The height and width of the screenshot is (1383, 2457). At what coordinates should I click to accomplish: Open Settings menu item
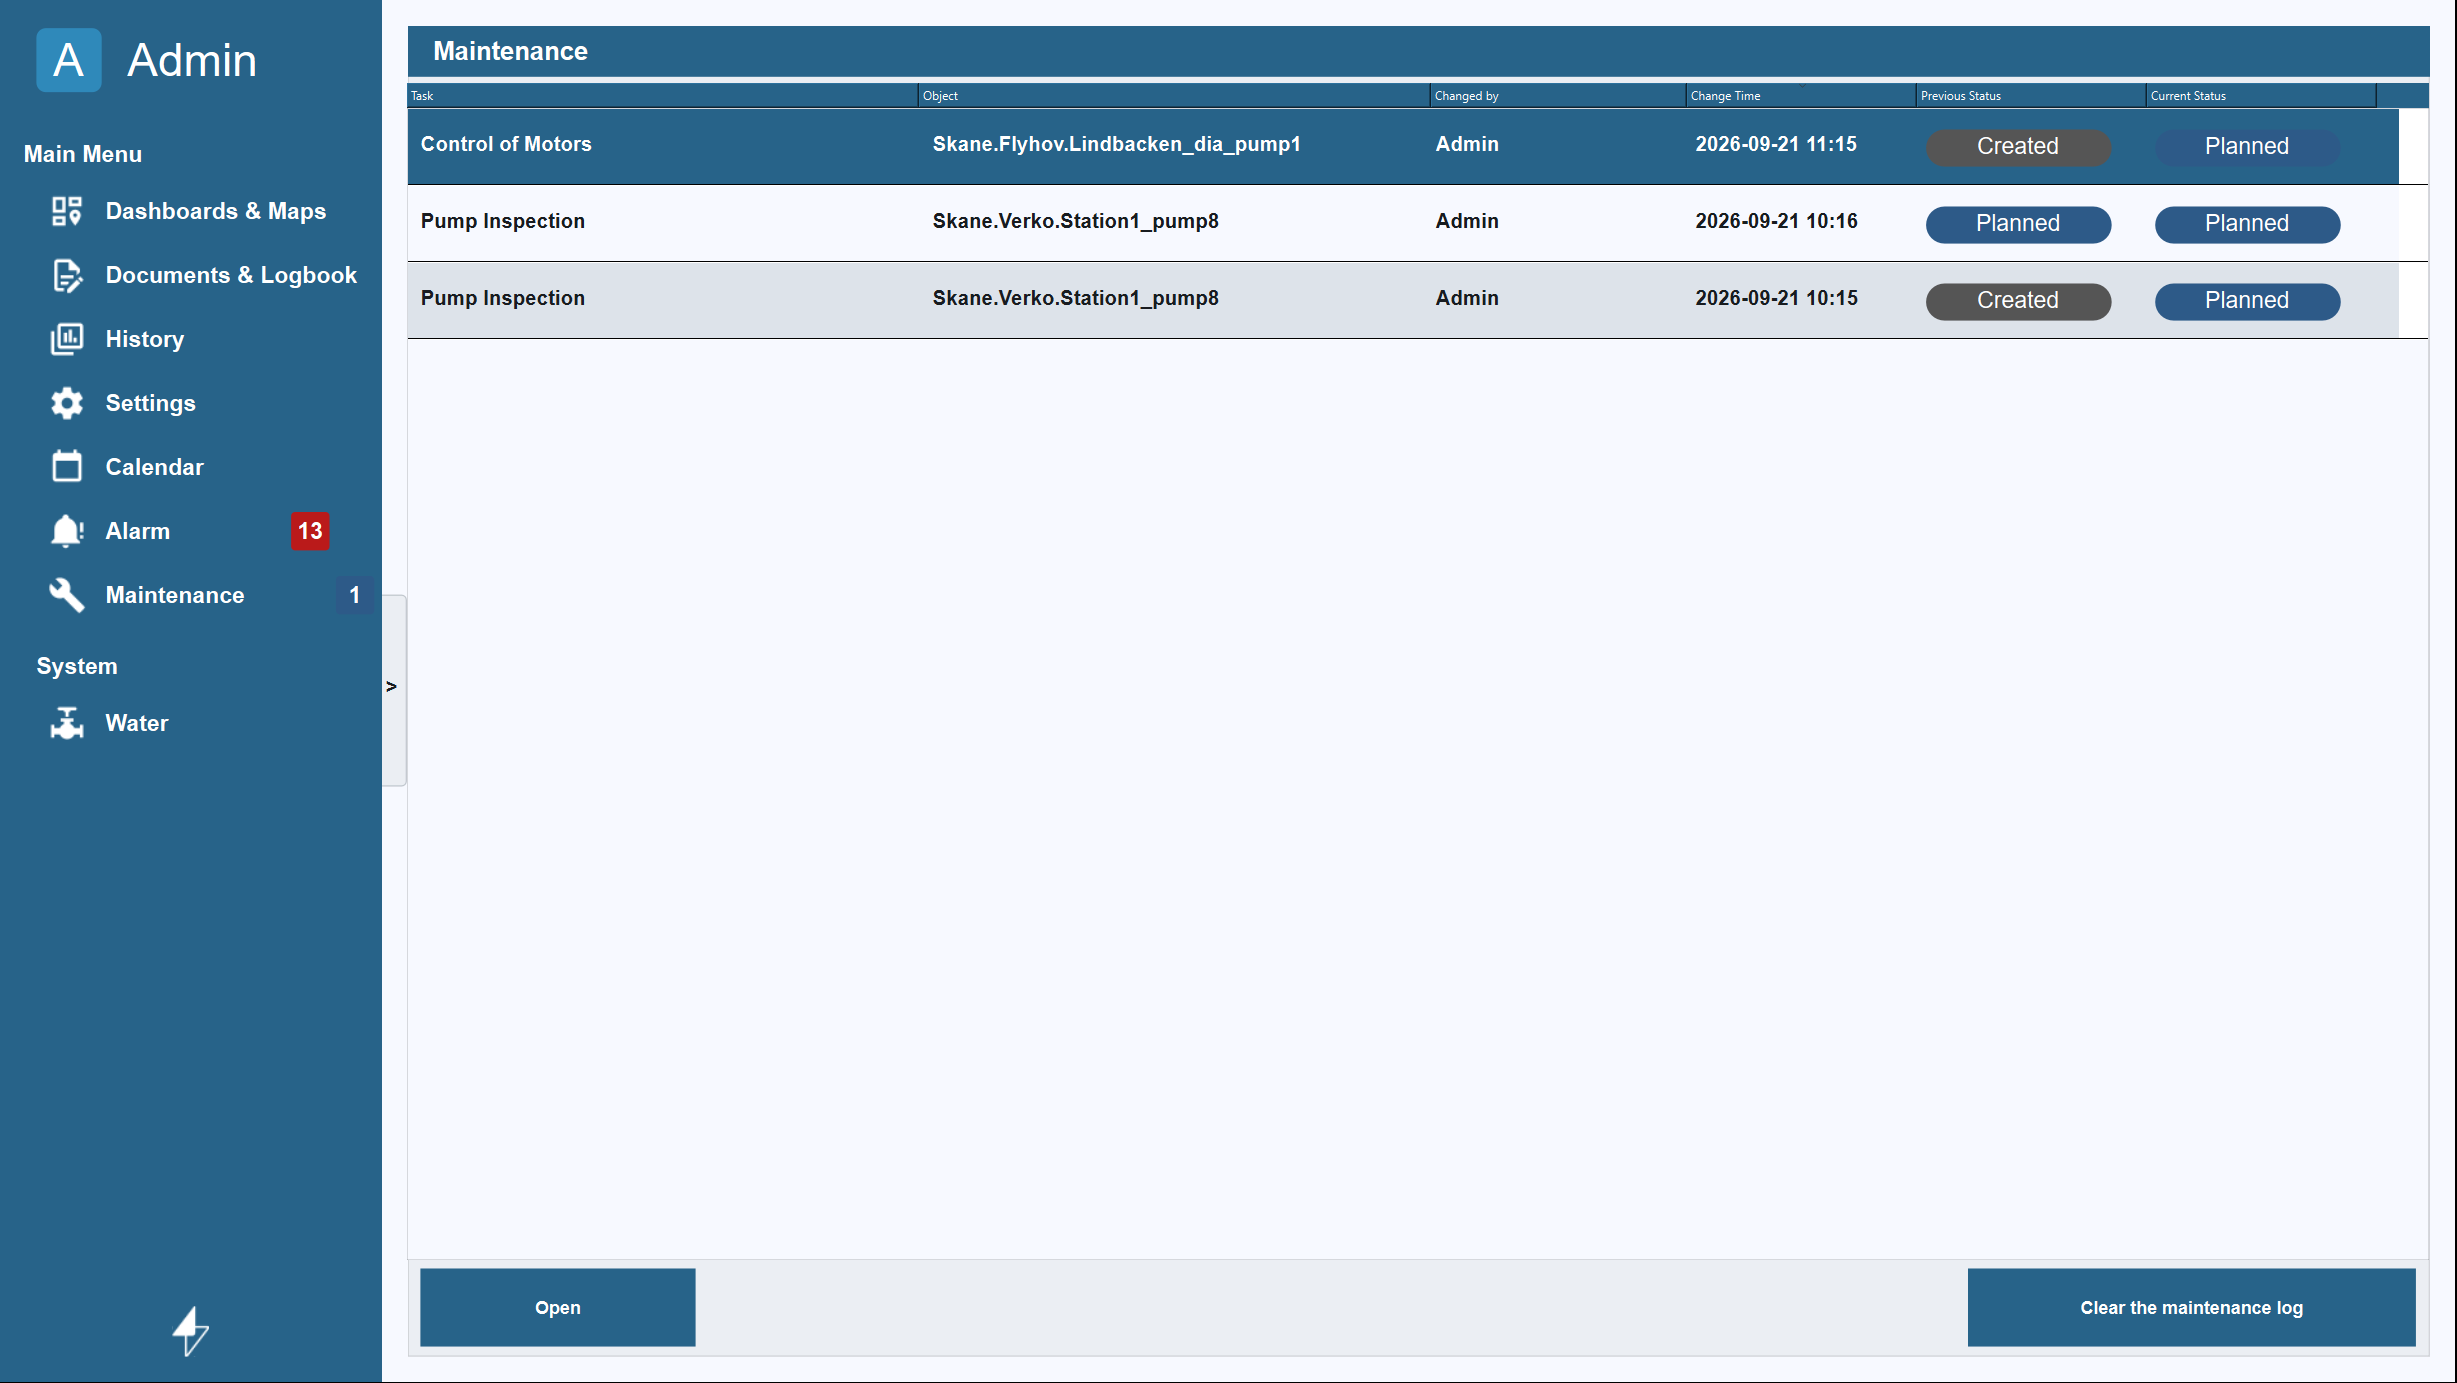[151, 403]
